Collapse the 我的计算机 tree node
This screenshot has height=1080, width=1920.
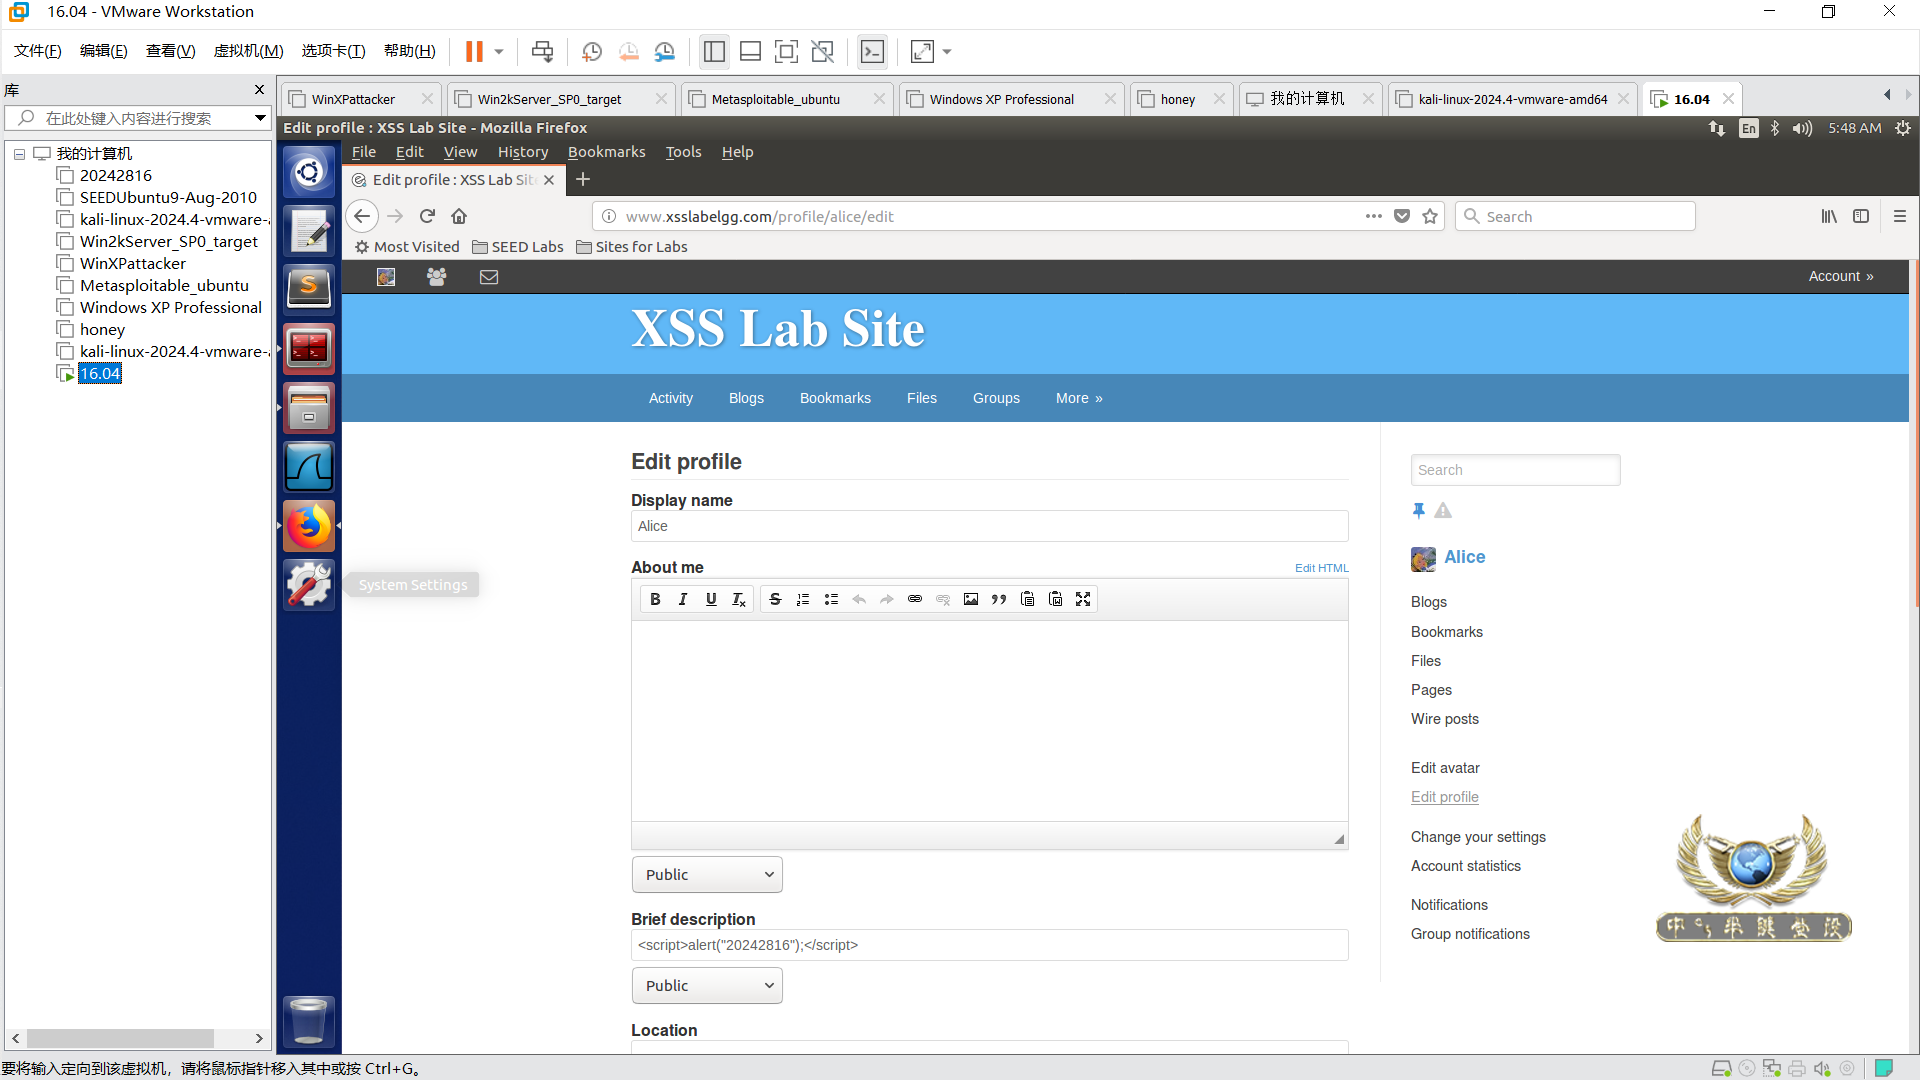pos(19,154)
